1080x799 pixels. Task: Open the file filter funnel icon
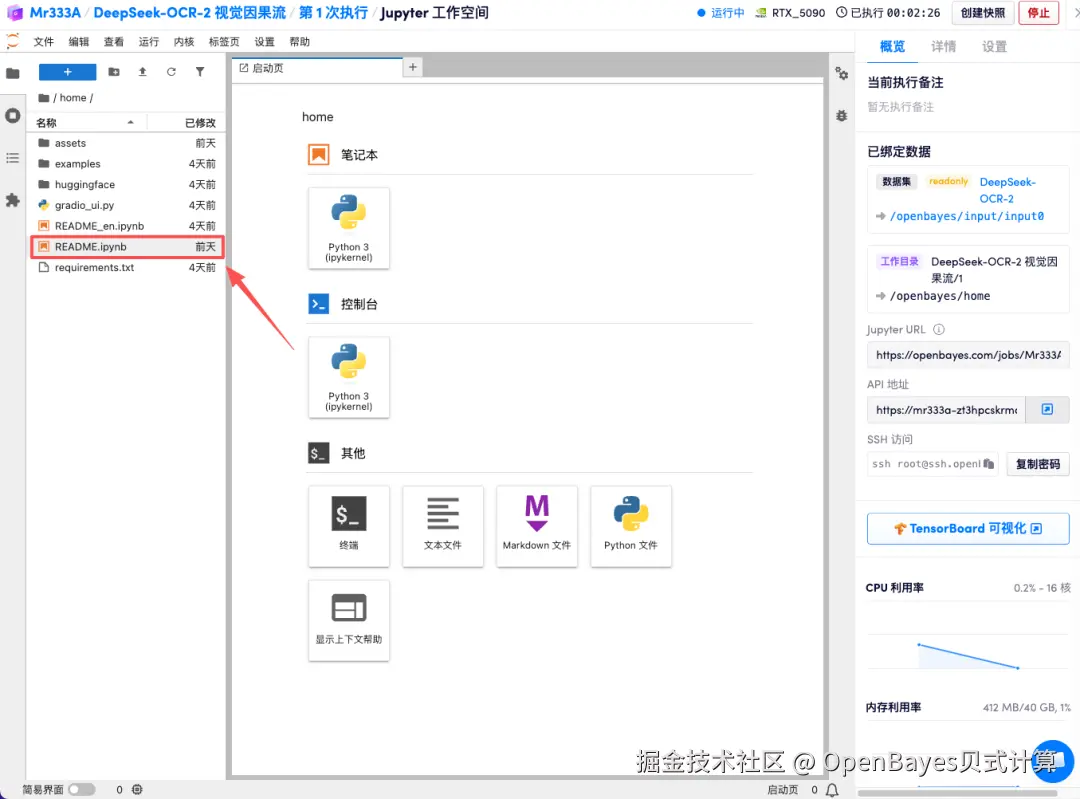[x=200, y=72]
